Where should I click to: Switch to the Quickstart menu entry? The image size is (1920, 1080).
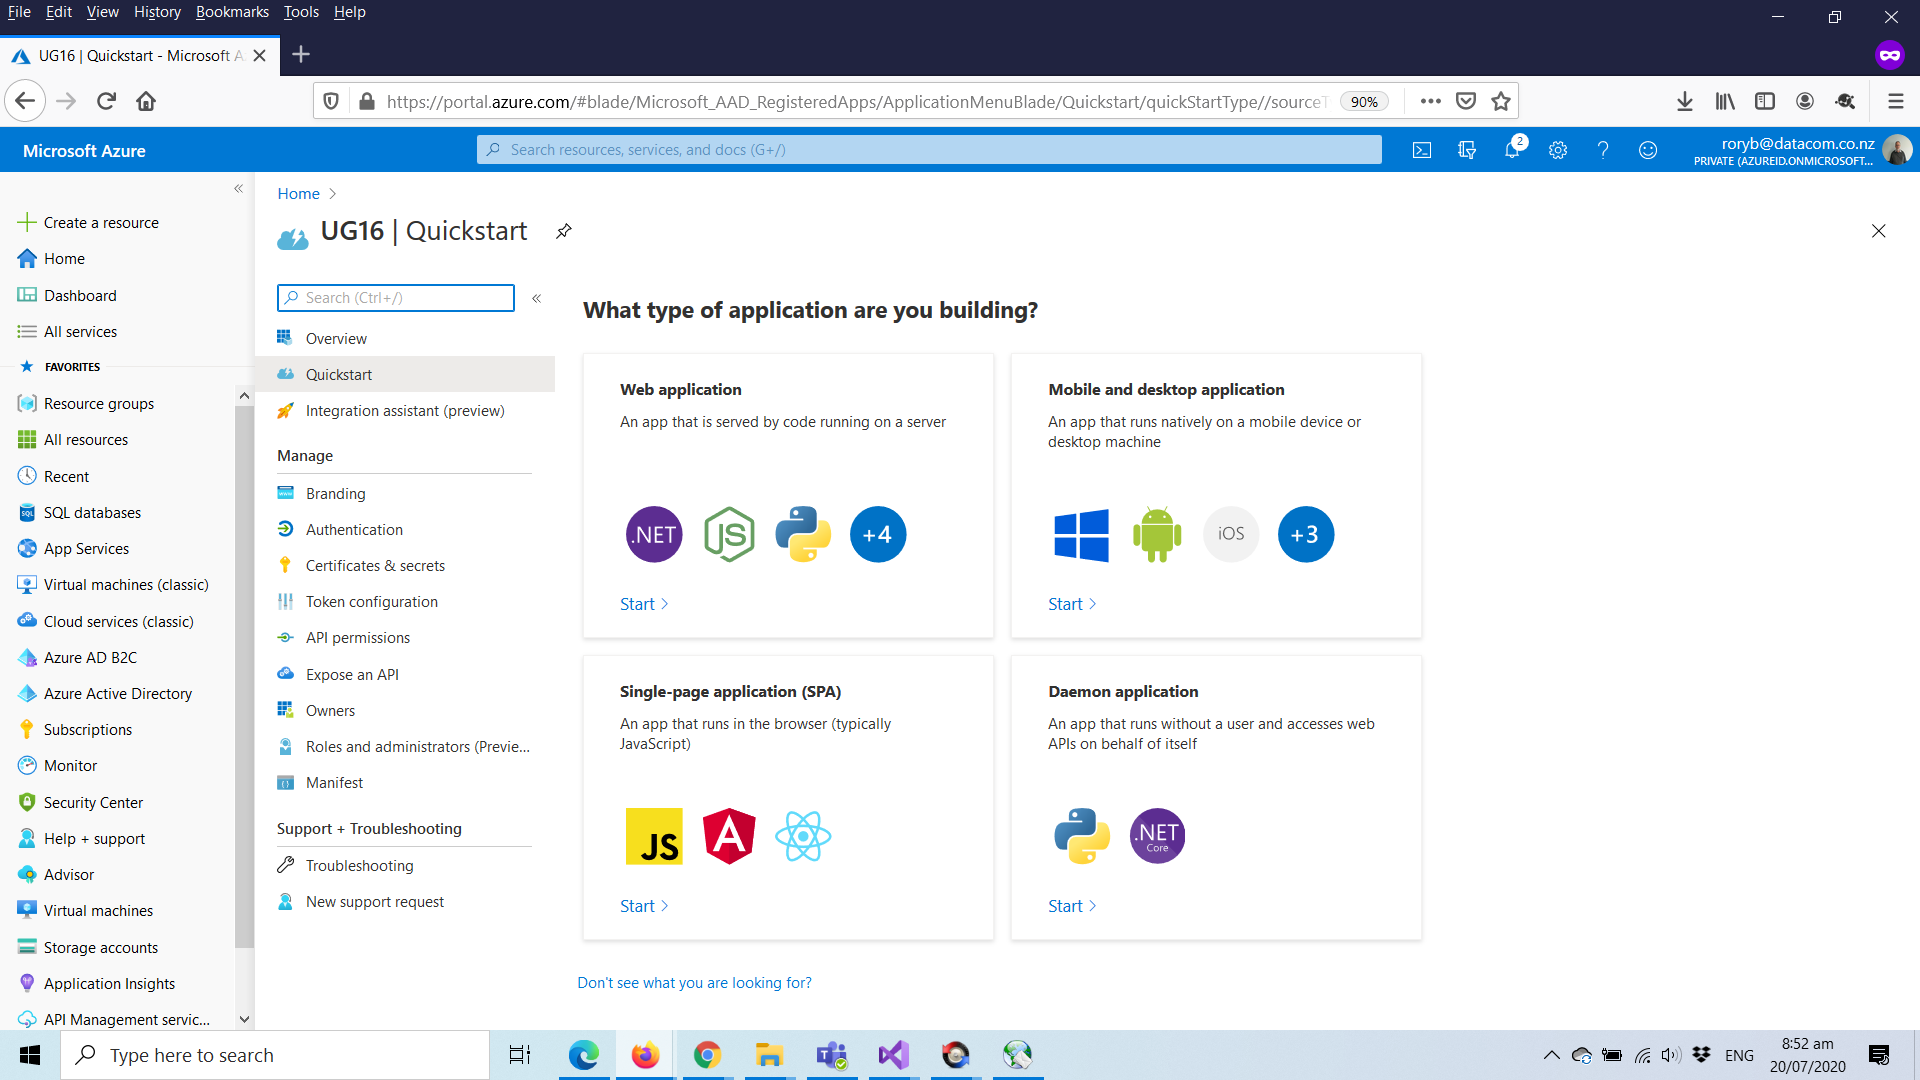[337, 373]
